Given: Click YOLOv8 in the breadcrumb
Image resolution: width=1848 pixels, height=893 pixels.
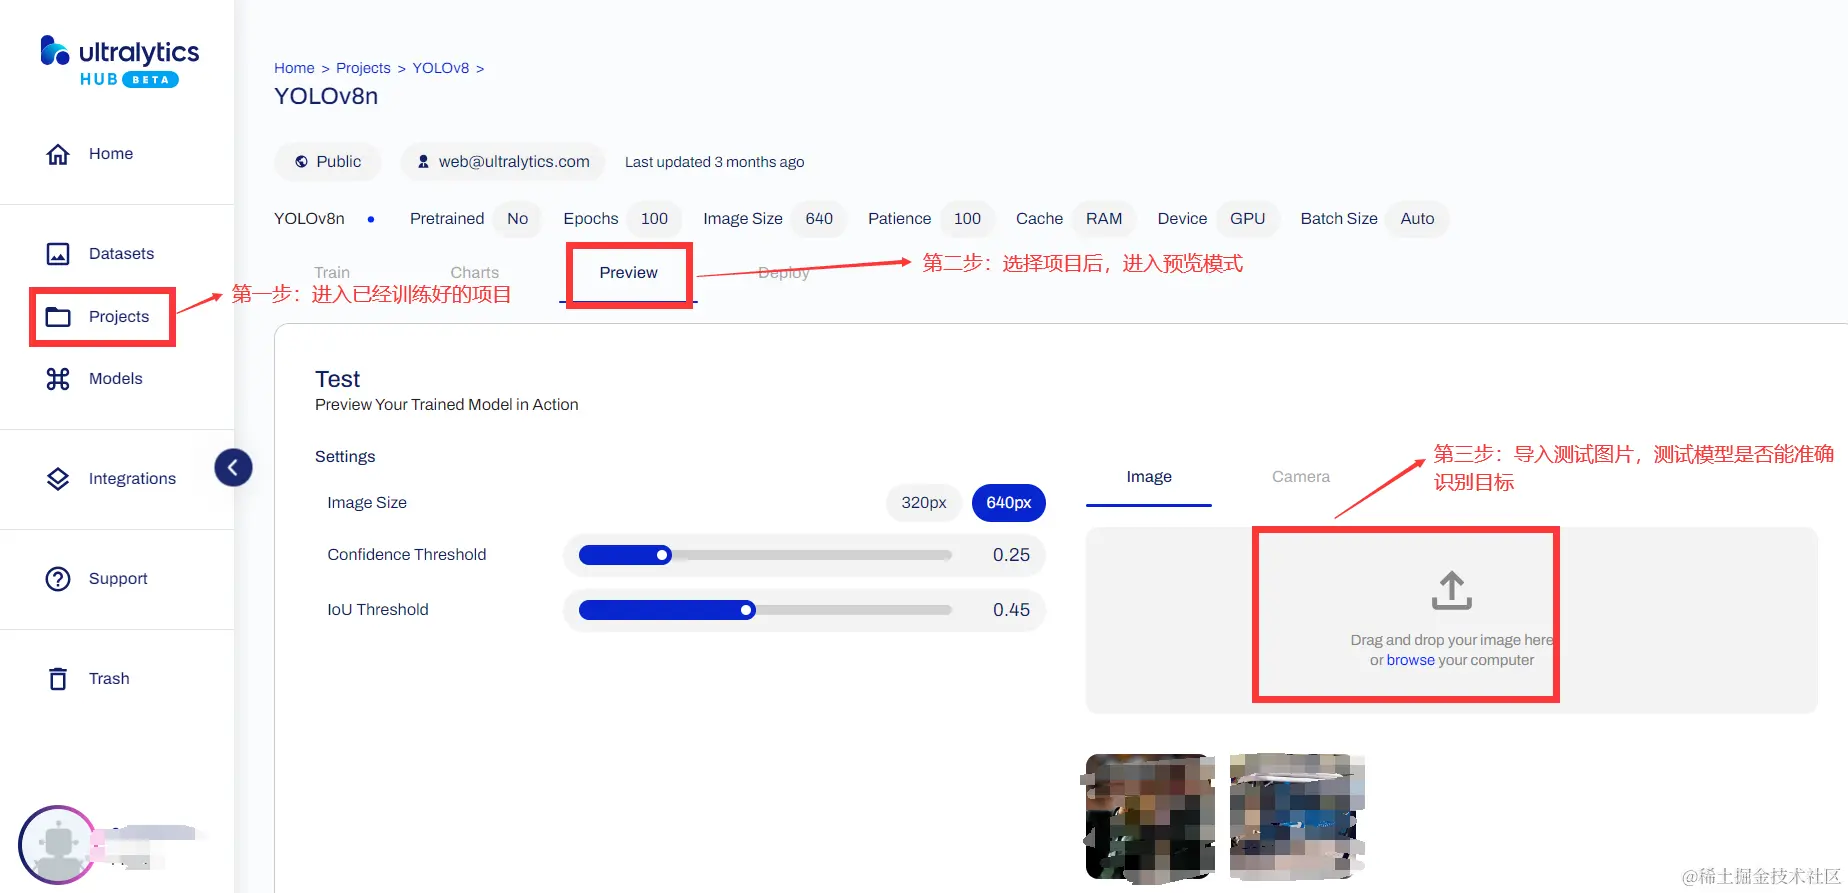Looking at the screenshot, I should [440, 68].
